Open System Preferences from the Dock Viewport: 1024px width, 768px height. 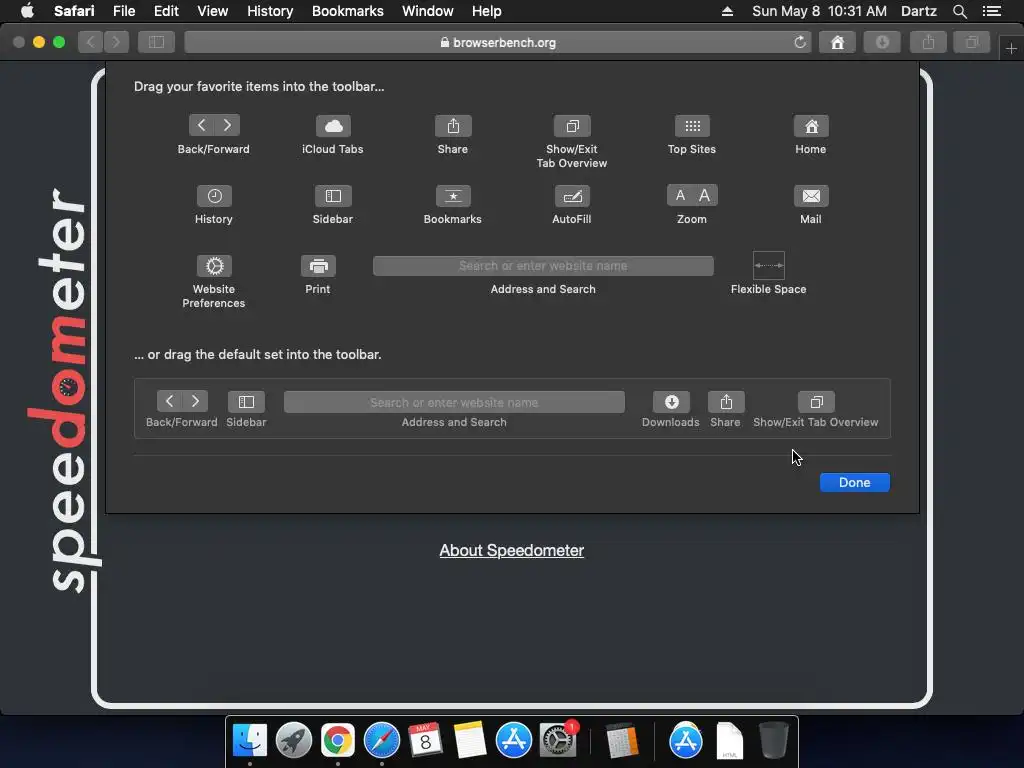tap(558, 740)
